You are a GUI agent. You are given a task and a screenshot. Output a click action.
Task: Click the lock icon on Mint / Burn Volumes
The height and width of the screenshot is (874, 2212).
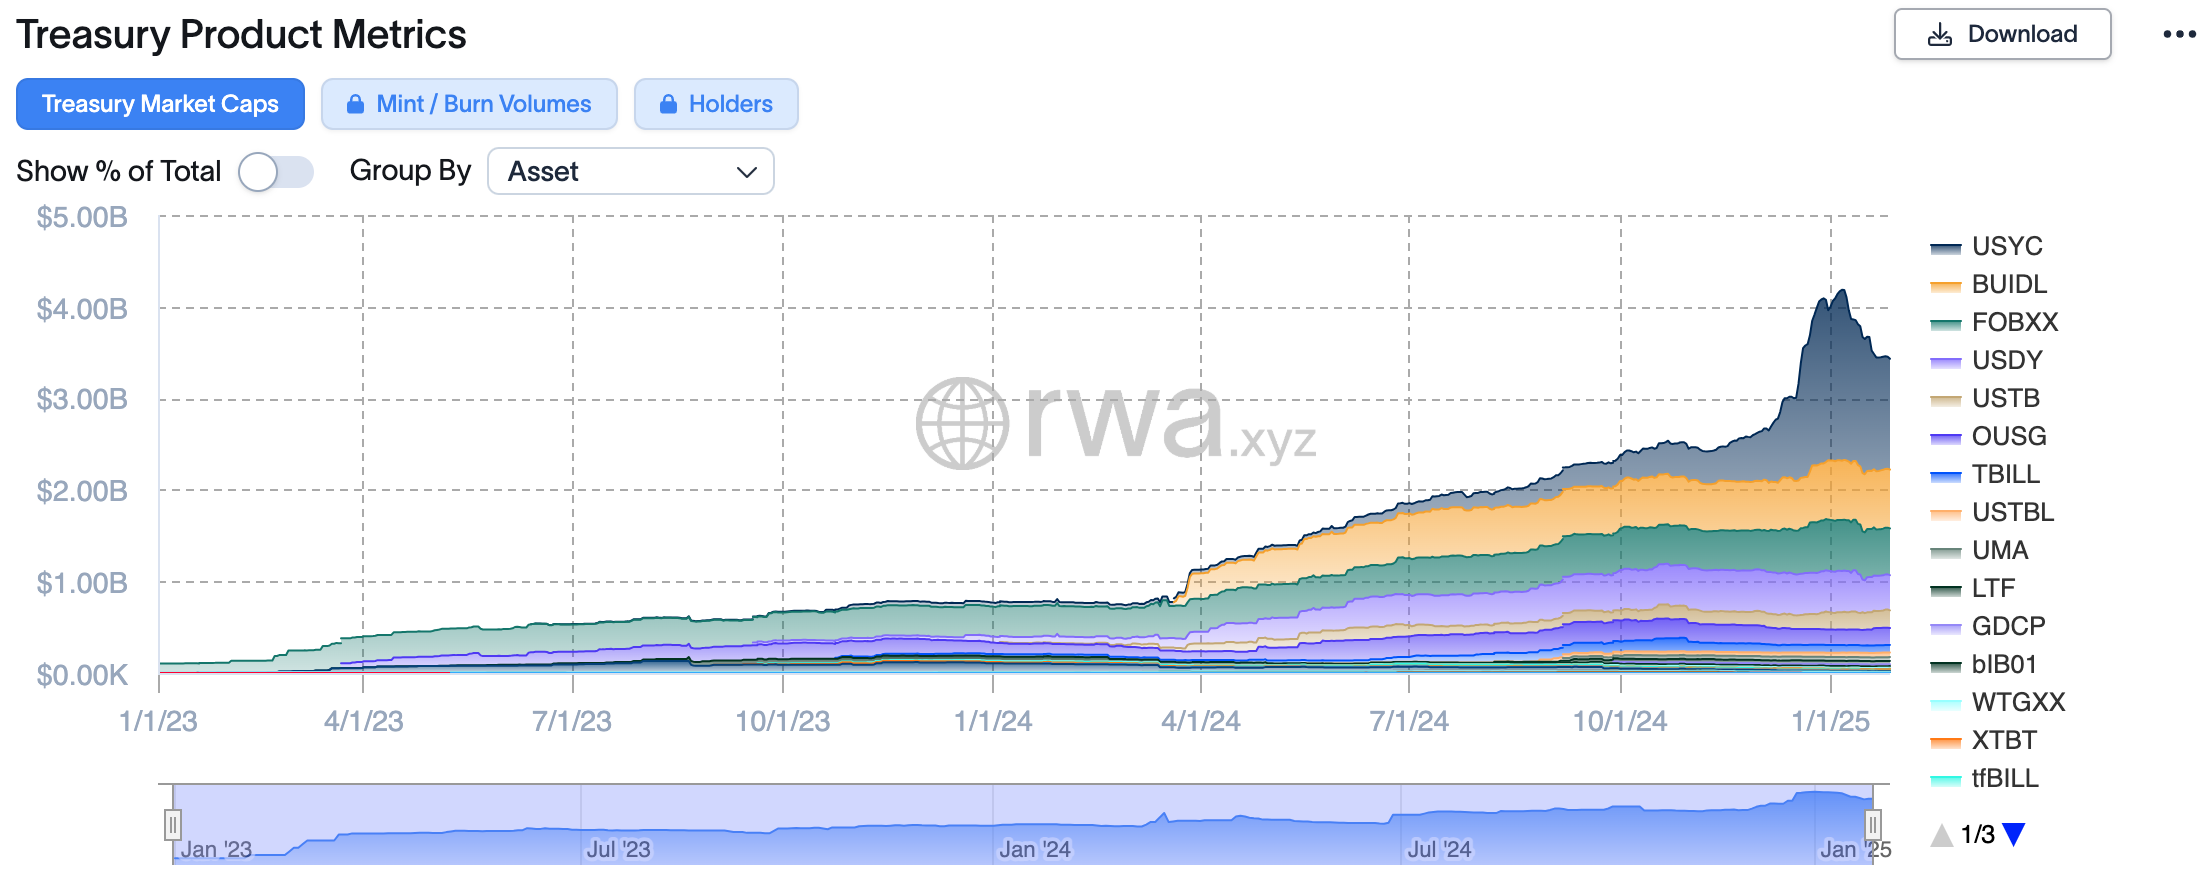click(355, 104)
